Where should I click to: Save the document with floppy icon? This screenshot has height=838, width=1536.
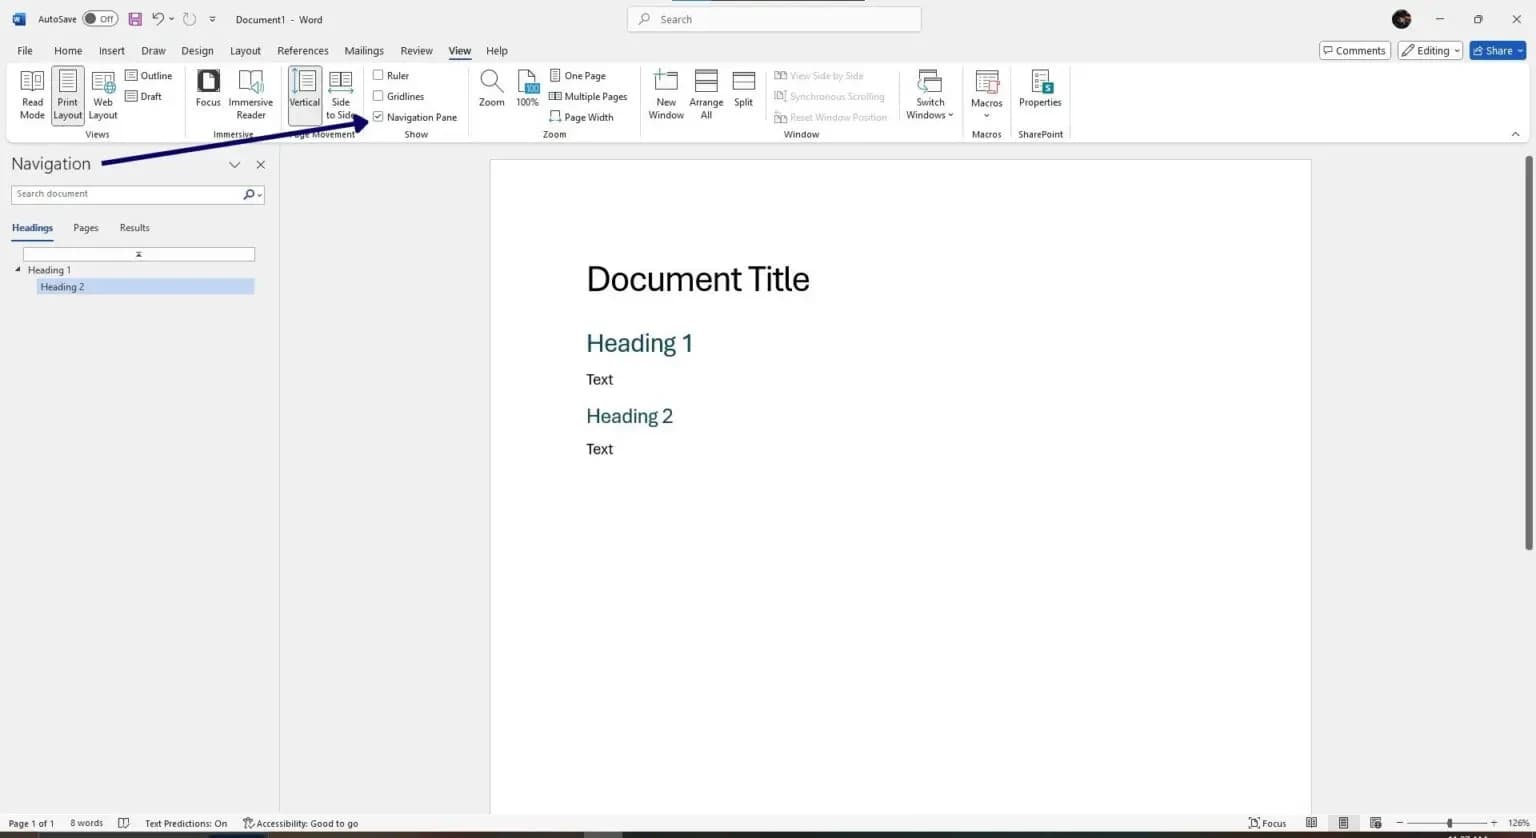135,19
